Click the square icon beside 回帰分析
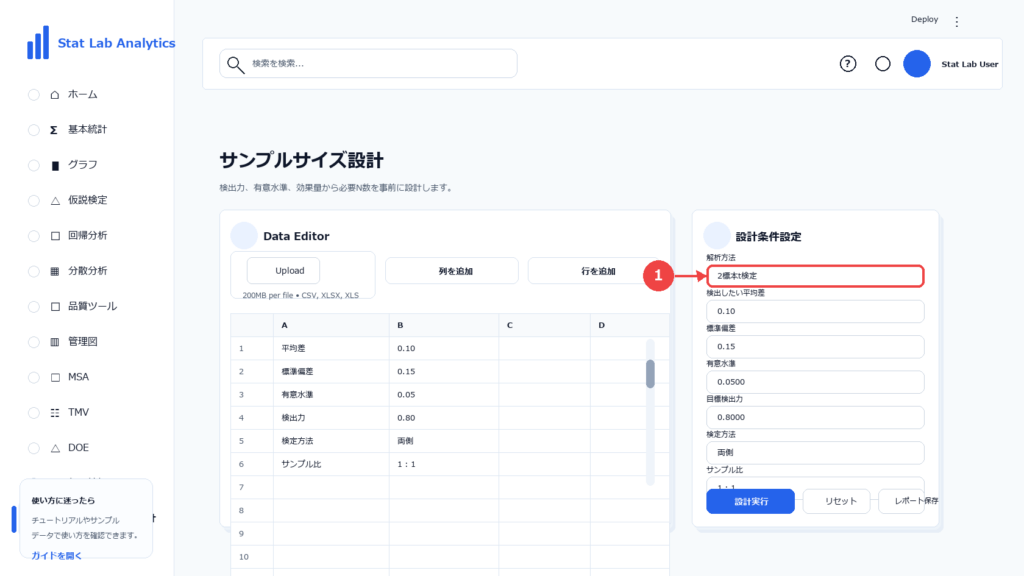Screen dimensions: 1024x576 55,236
